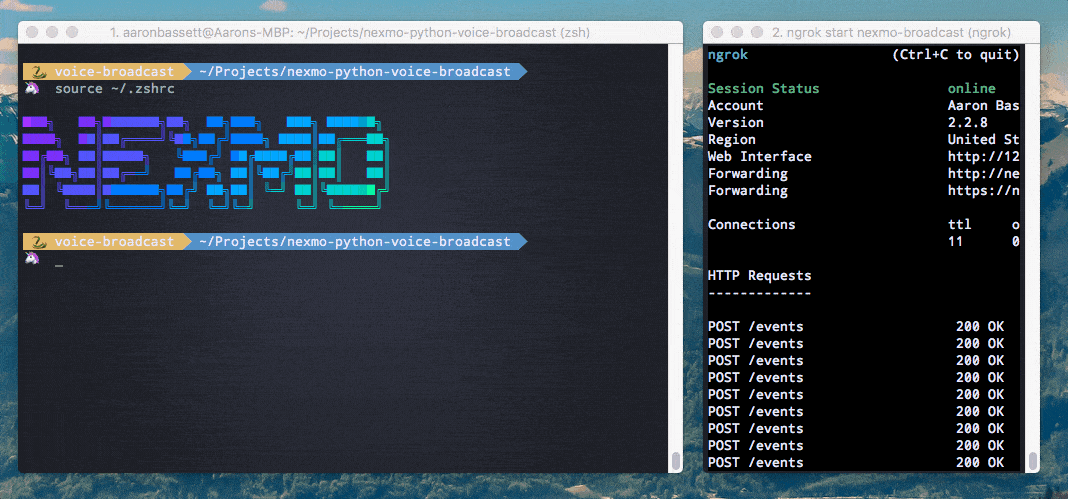Click the ngrok window title text
The height and width of the screenshot is (499, 1068).
[x=891, y=32]
